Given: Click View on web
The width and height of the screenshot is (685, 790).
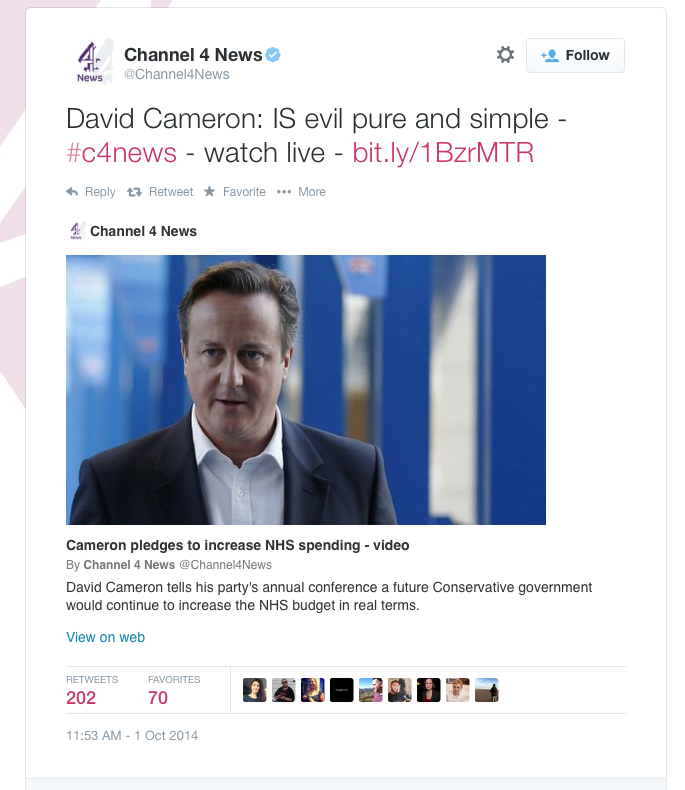Looking at the screenshot, I should [105, 637].
